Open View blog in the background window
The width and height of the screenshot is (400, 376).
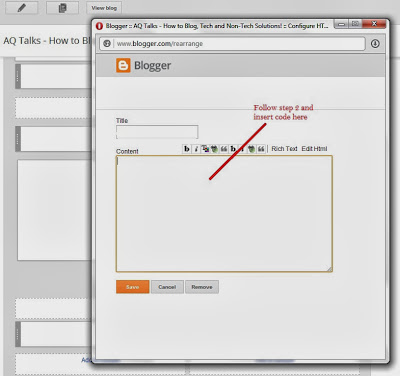(x=104, y=8)
